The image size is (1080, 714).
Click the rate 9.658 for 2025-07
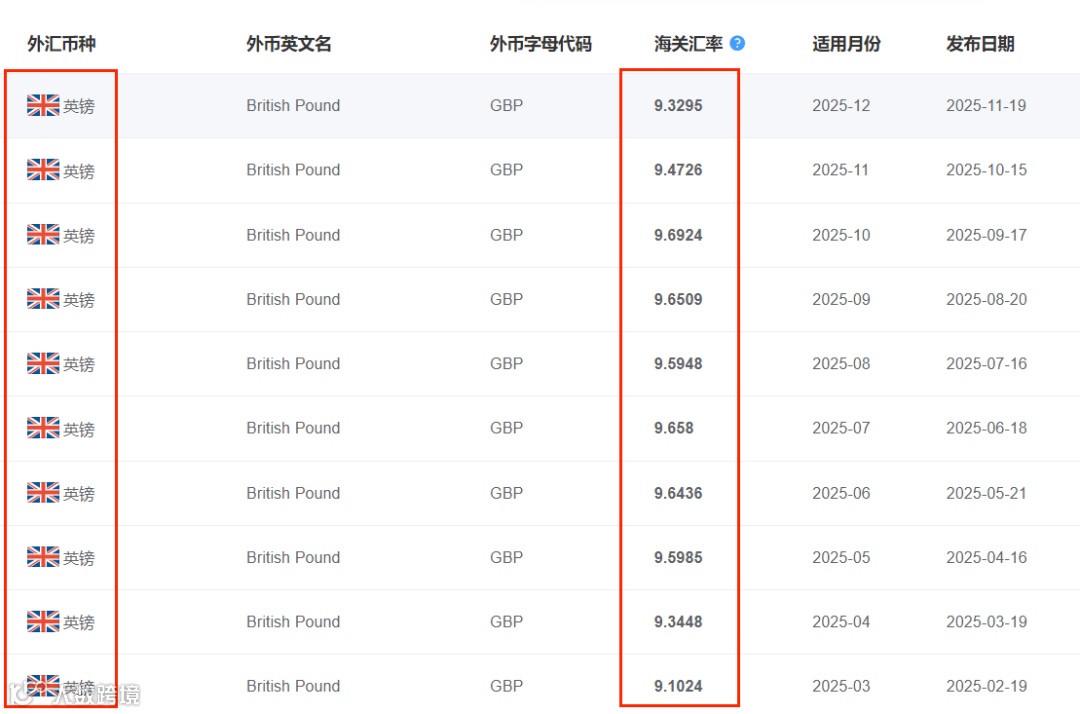click(x=673, y=428)
